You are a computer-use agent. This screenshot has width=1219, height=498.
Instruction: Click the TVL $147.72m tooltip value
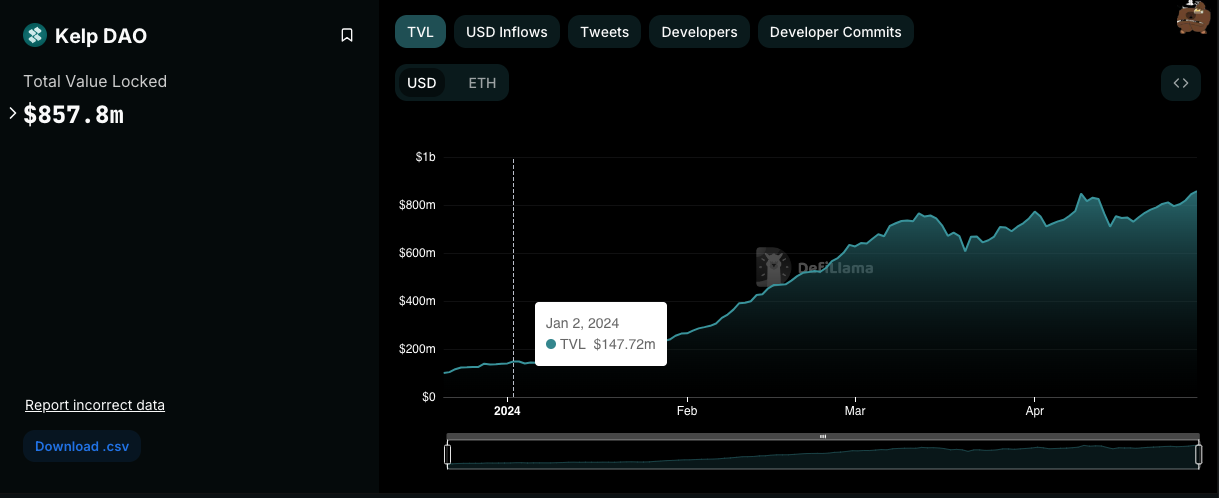[601, 344]
